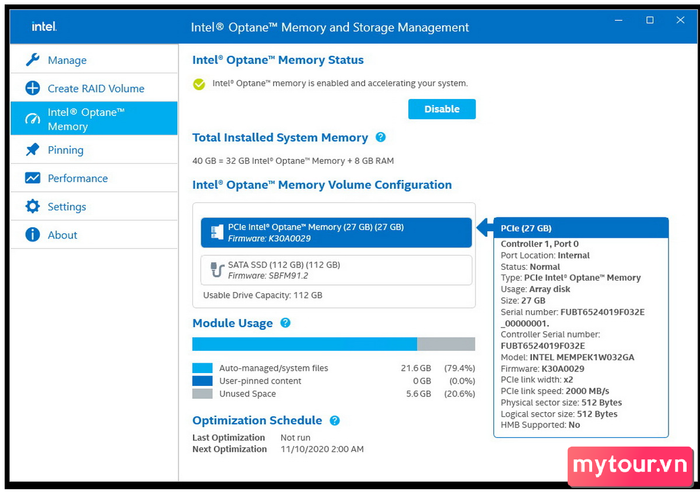Click the Auto-managed/system files legend swatch
700x496 pixels.
202,367
